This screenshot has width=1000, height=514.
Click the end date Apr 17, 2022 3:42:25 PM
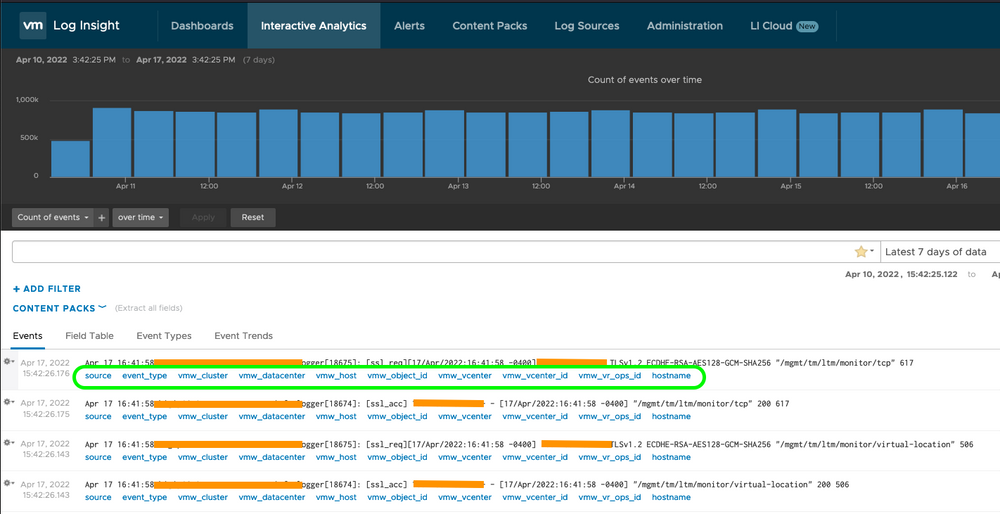[x=186, y=60]
